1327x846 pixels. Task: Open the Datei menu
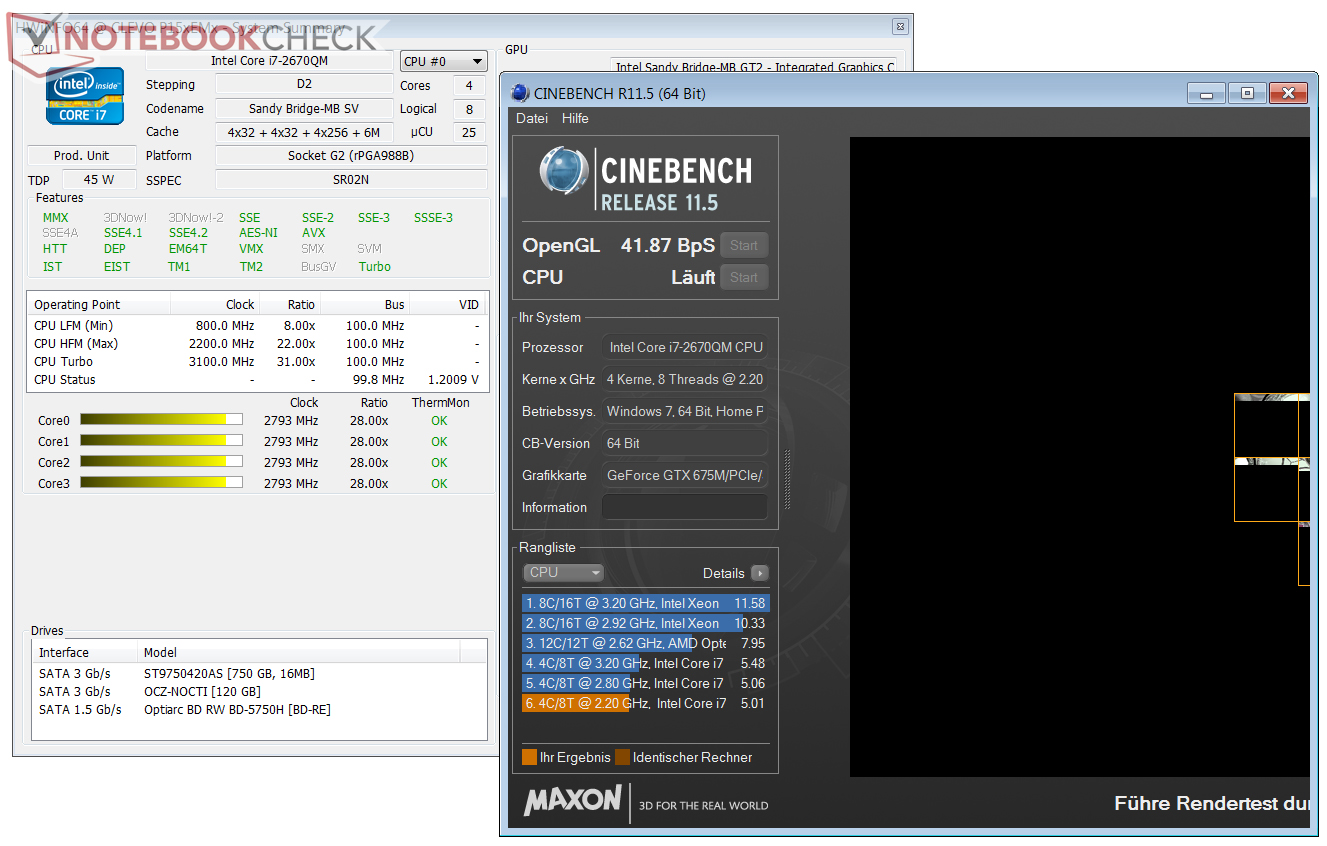(532, 118)
